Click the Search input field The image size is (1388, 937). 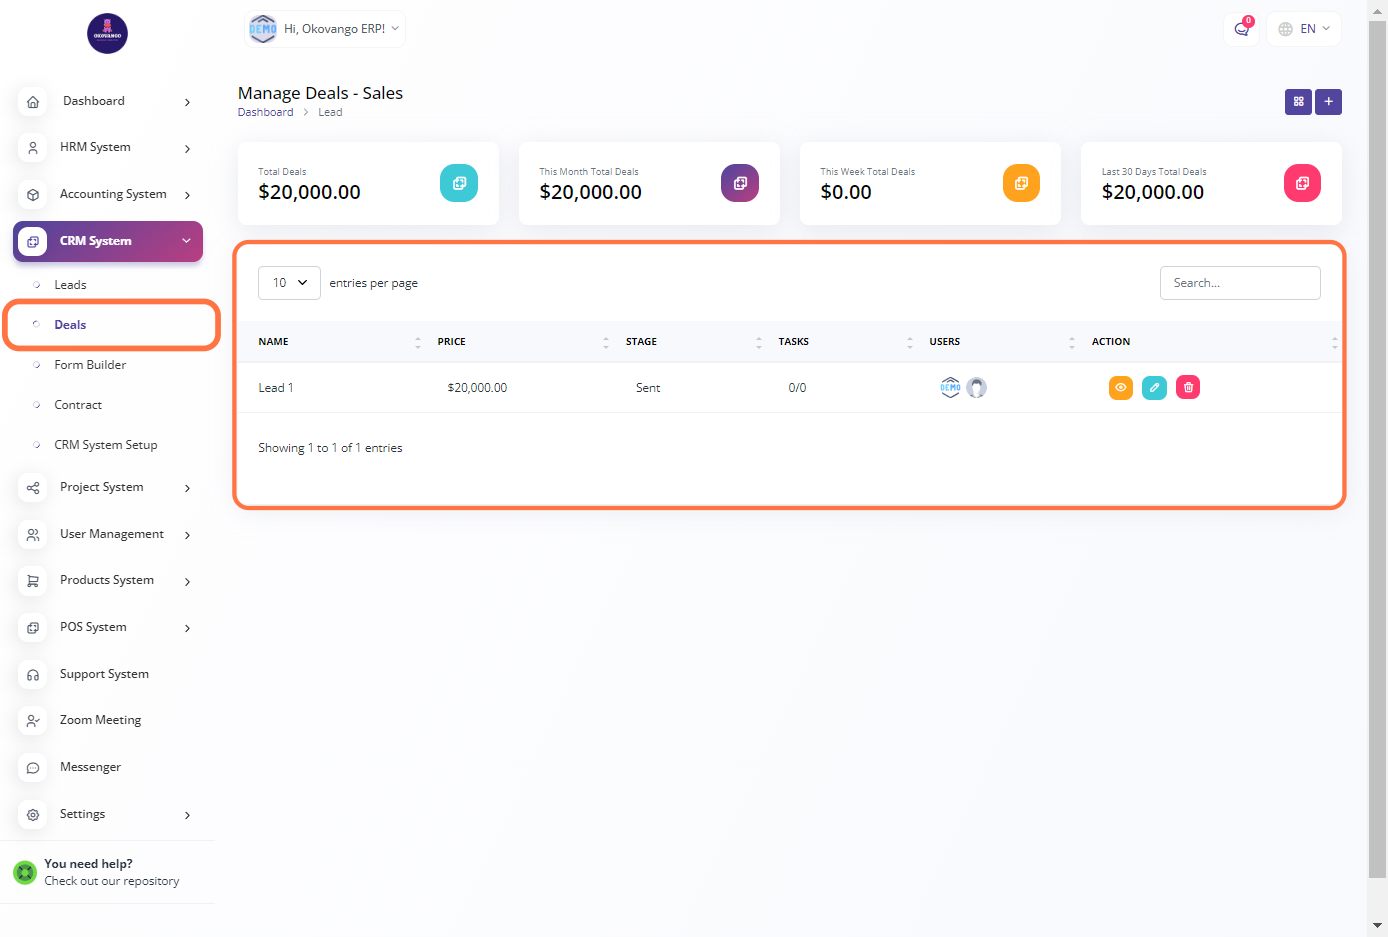click(1239, 283)
